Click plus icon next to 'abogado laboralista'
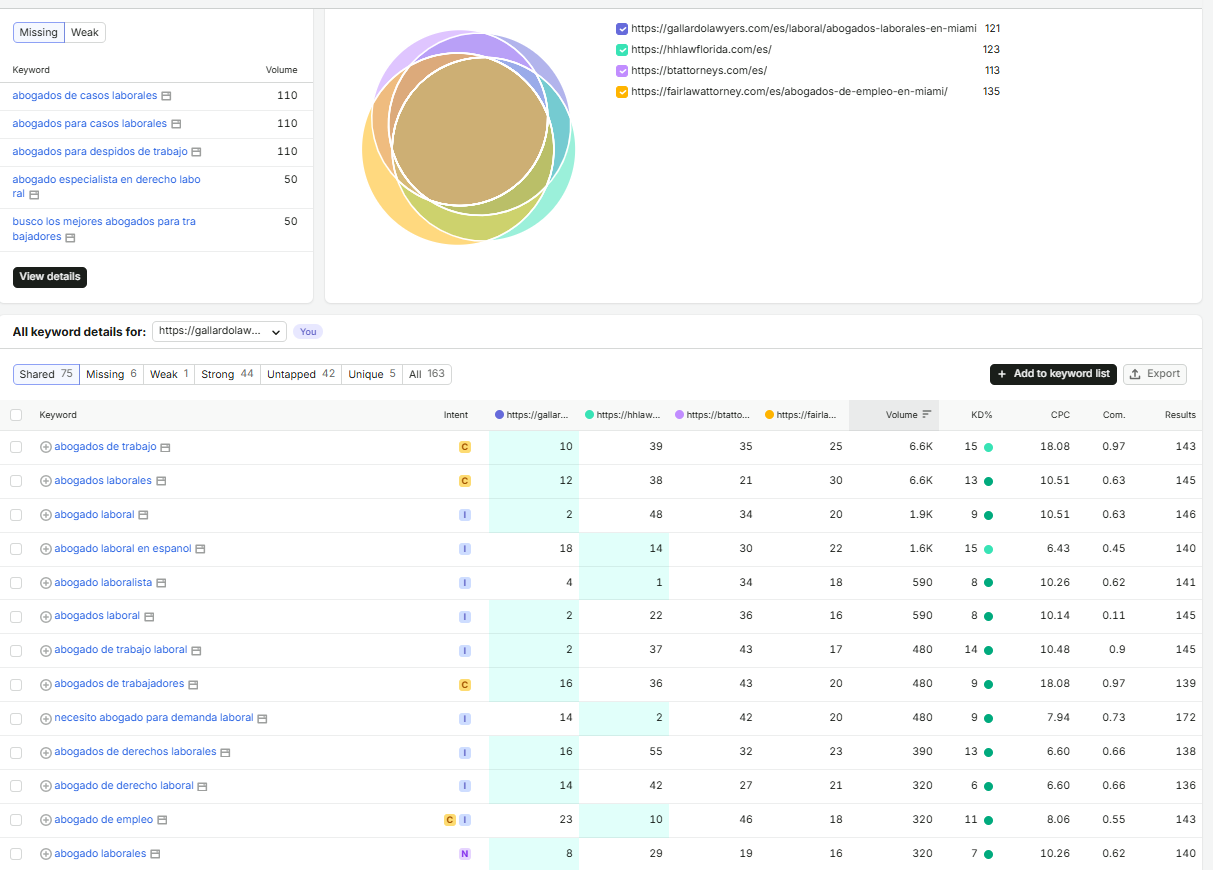This screenshot has height=870, width=1213. pyautogui.click(x=45, y=583)
